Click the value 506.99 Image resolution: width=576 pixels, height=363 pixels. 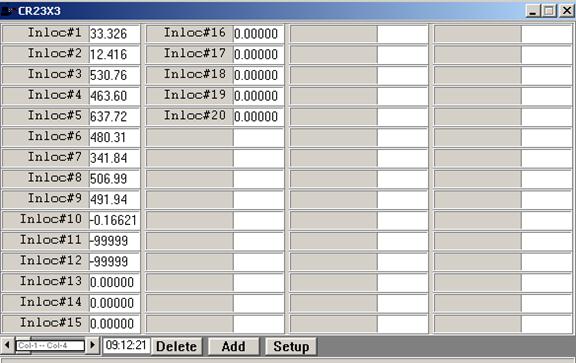115,179
